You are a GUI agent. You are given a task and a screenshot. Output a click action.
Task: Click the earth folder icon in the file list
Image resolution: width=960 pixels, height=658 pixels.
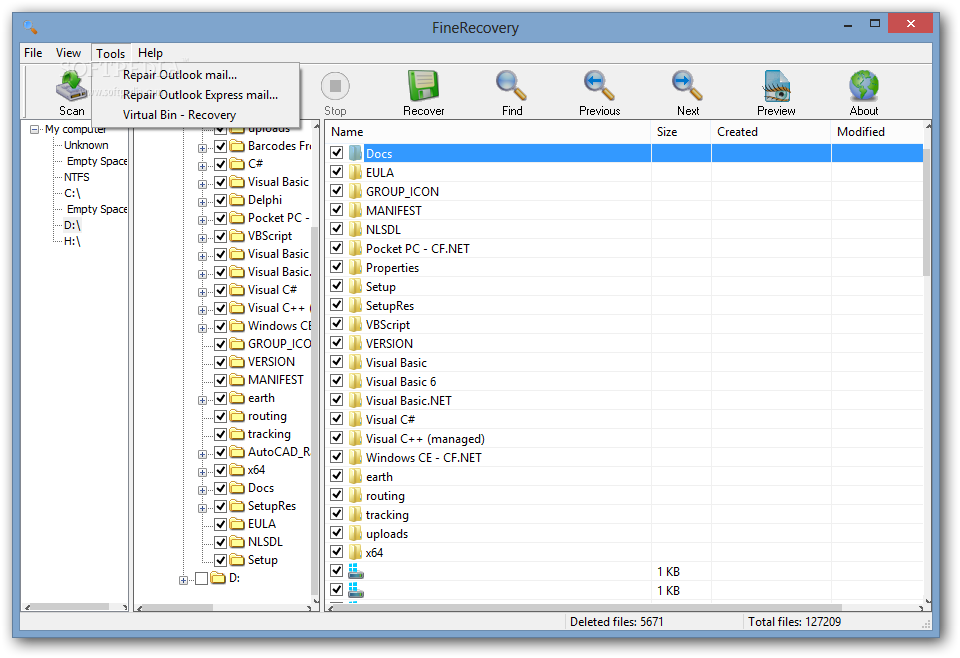[355, 476]
